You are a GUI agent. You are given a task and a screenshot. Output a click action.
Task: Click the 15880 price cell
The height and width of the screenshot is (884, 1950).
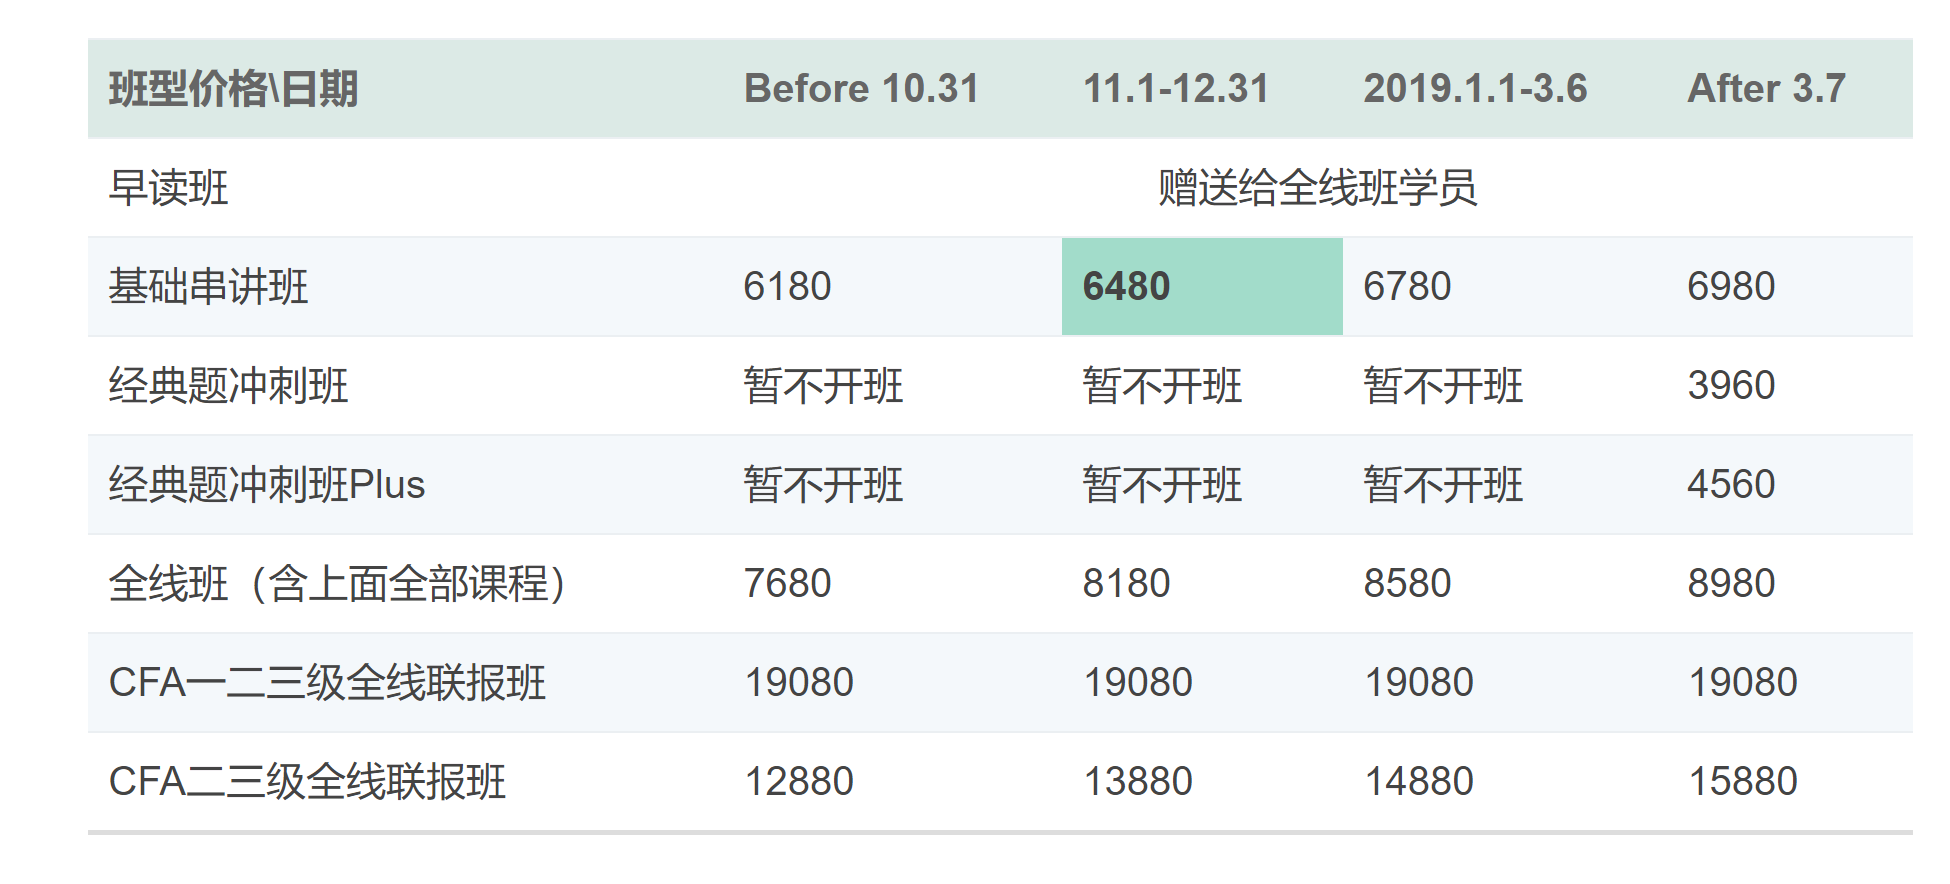(1742, 782)
